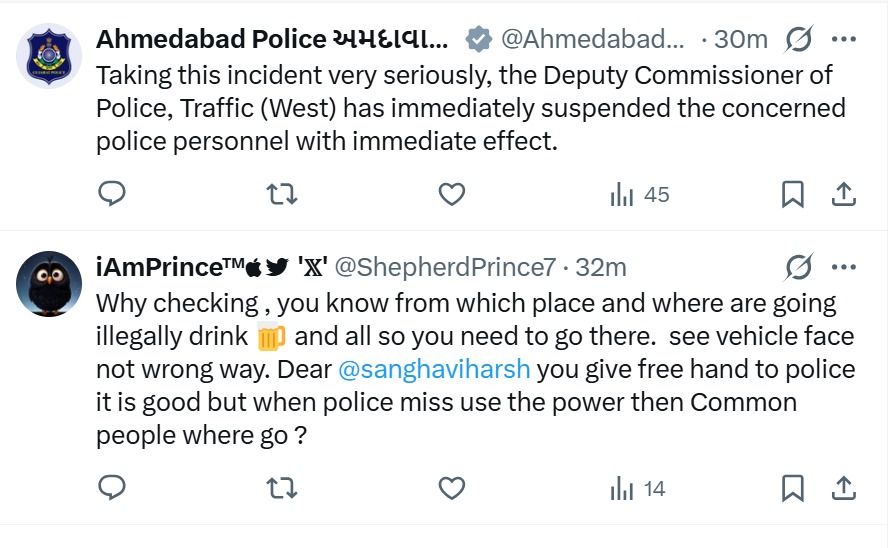The width and height of the screenshot is (889, 548).
Task: Open more options on iAmPrince's tweet
Action: (x=844, y=267)
